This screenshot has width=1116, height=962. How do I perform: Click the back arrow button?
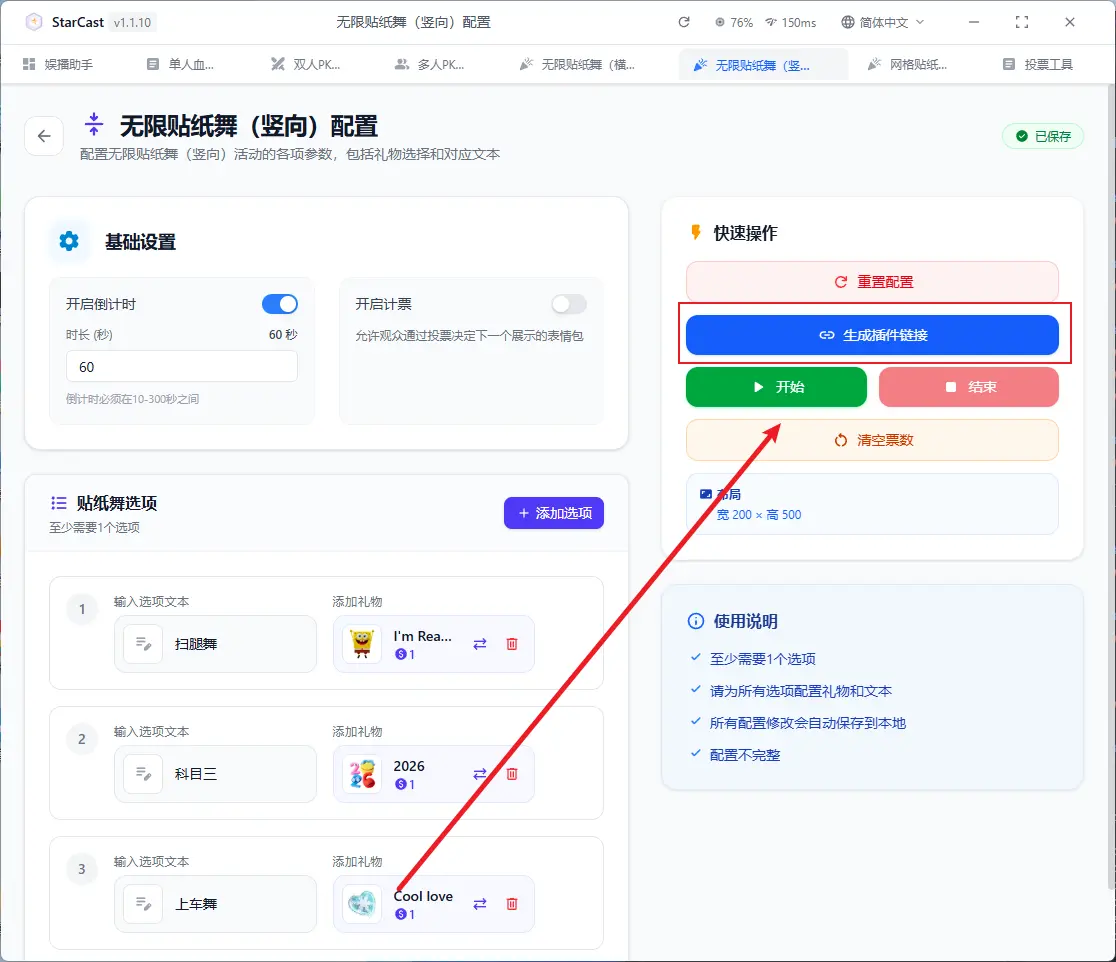pyautogui.click(x=44, y=136)
